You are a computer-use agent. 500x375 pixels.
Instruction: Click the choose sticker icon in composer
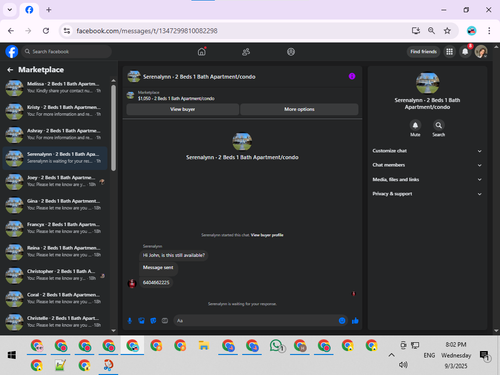pos(153,321)
